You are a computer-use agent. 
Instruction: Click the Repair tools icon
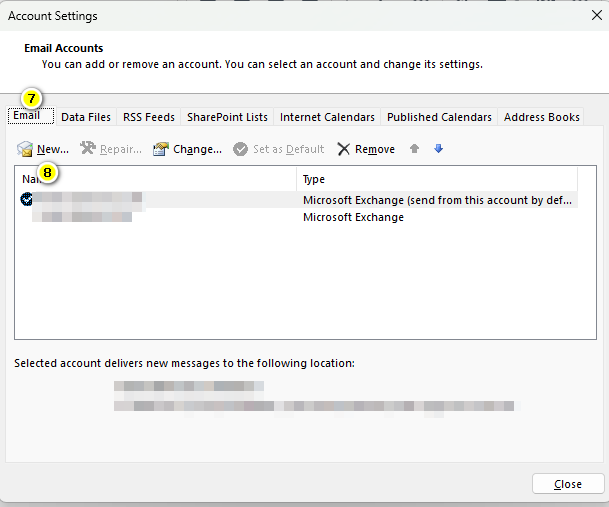88,149
